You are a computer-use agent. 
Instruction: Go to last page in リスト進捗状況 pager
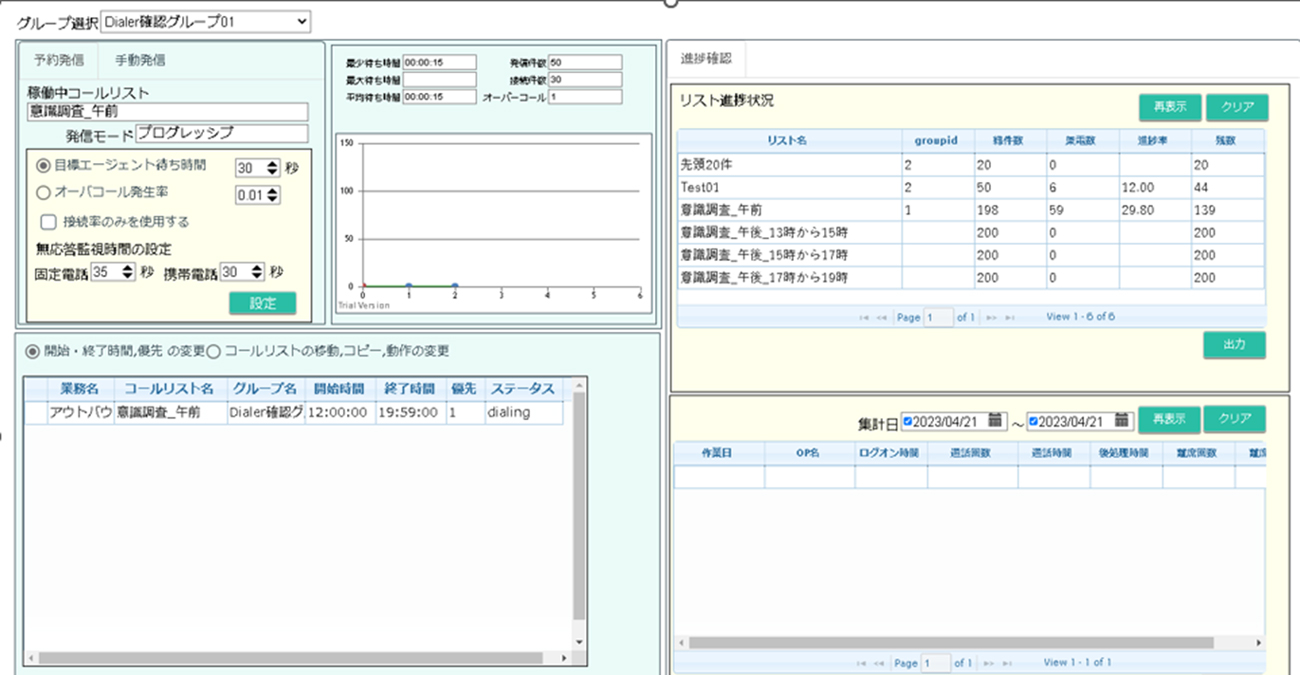[x=1010, y=317]
